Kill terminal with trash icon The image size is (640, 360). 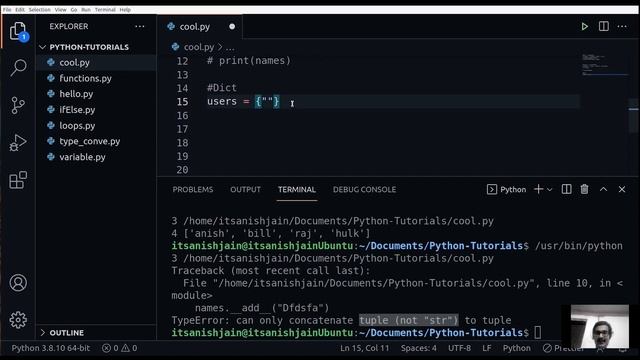click(584, 189)
